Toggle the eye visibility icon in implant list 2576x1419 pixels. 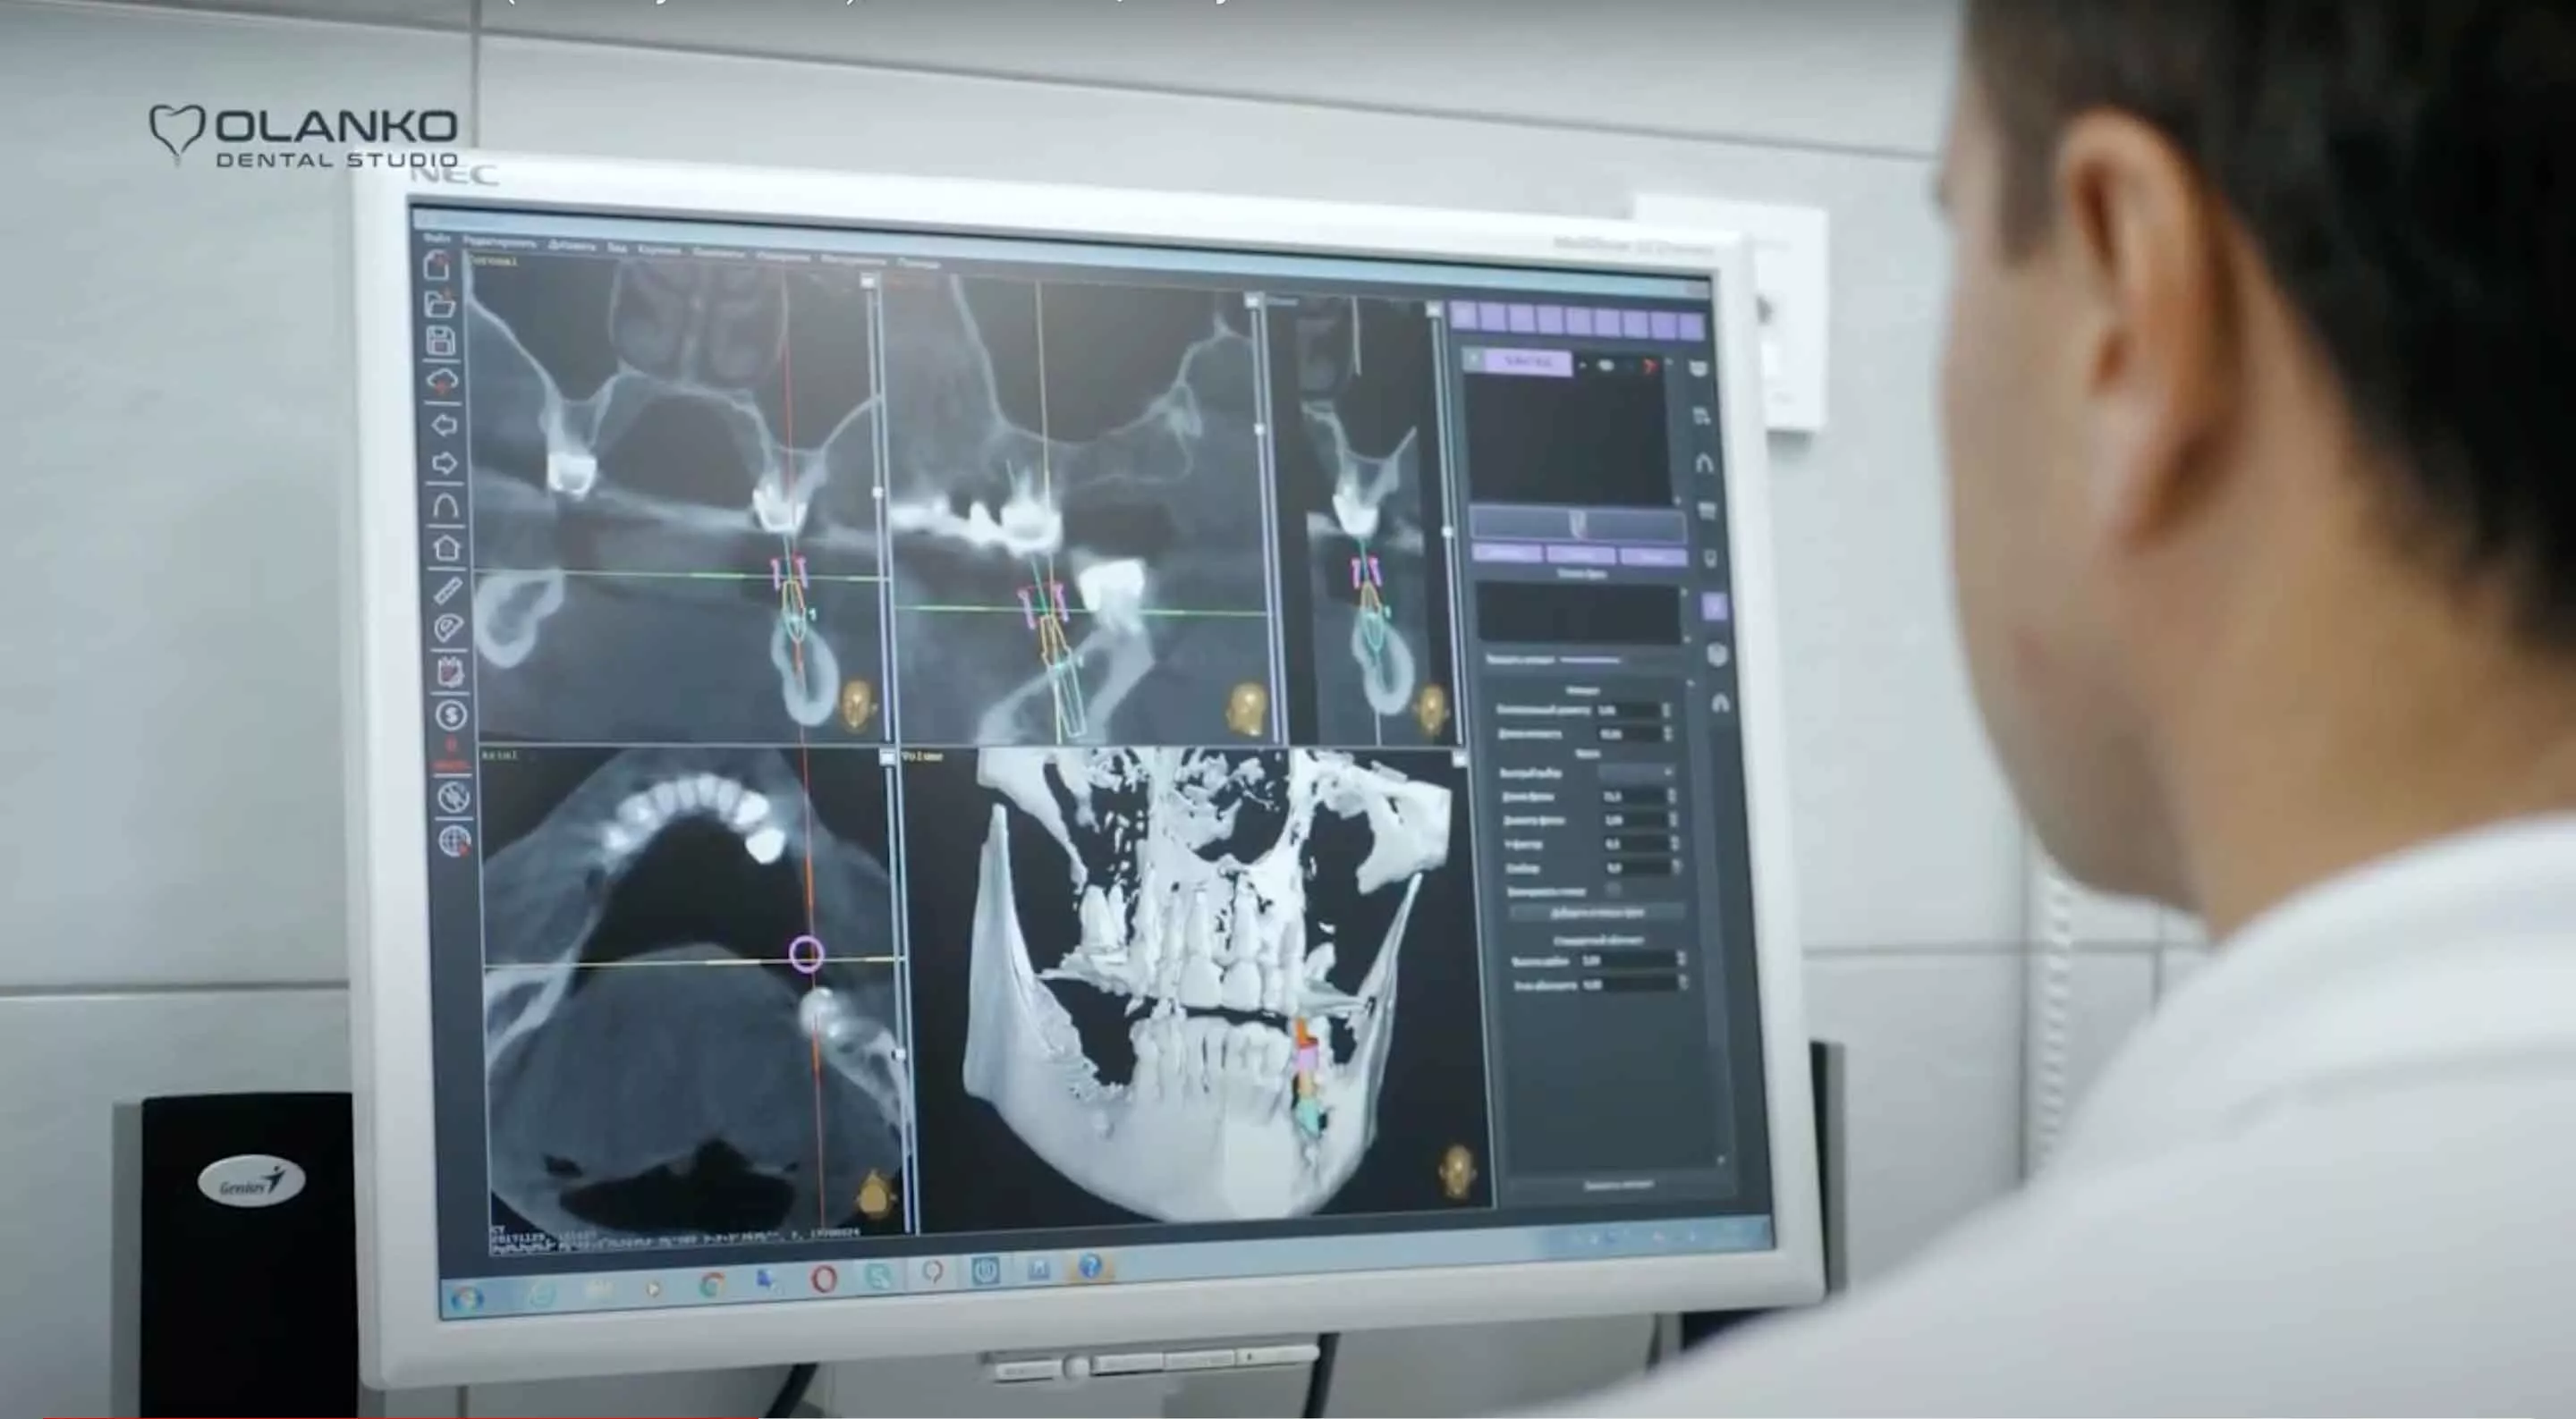1606,365
